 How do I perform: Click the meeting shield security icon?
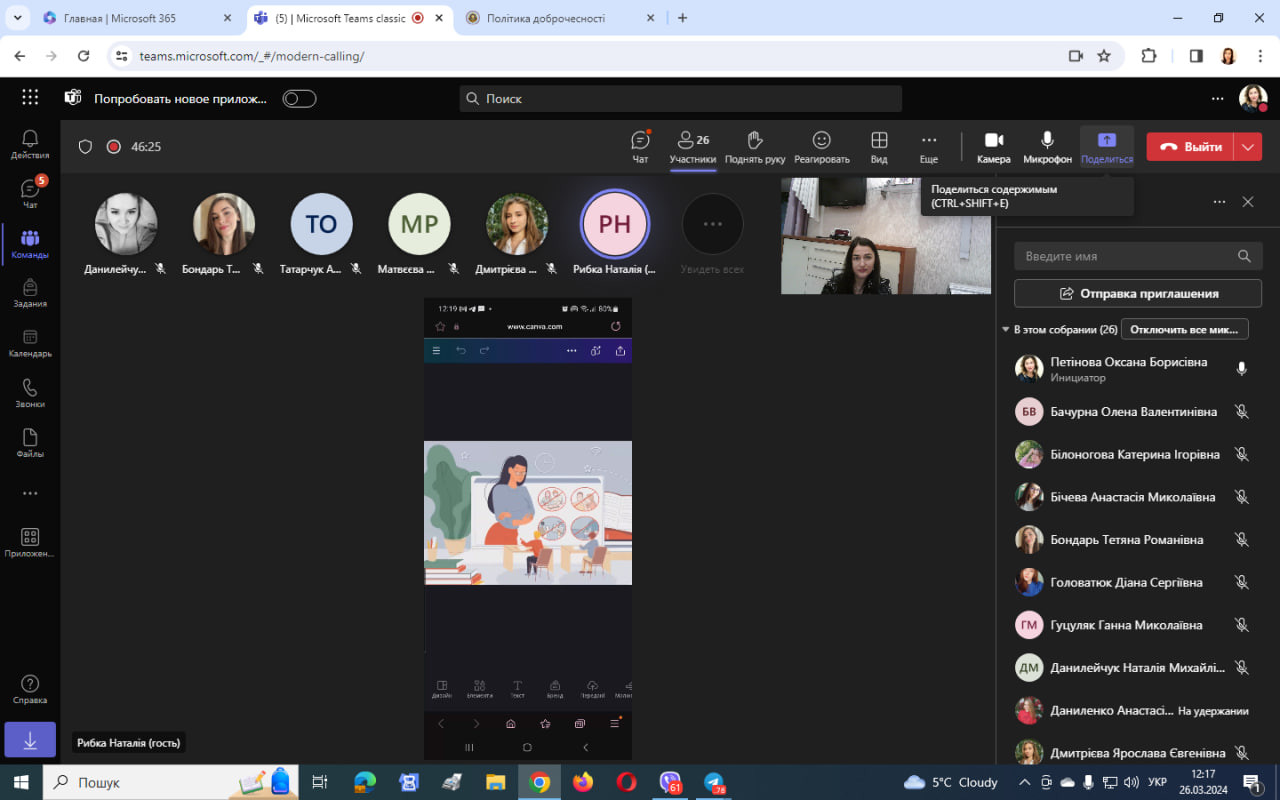pos(85,147)
